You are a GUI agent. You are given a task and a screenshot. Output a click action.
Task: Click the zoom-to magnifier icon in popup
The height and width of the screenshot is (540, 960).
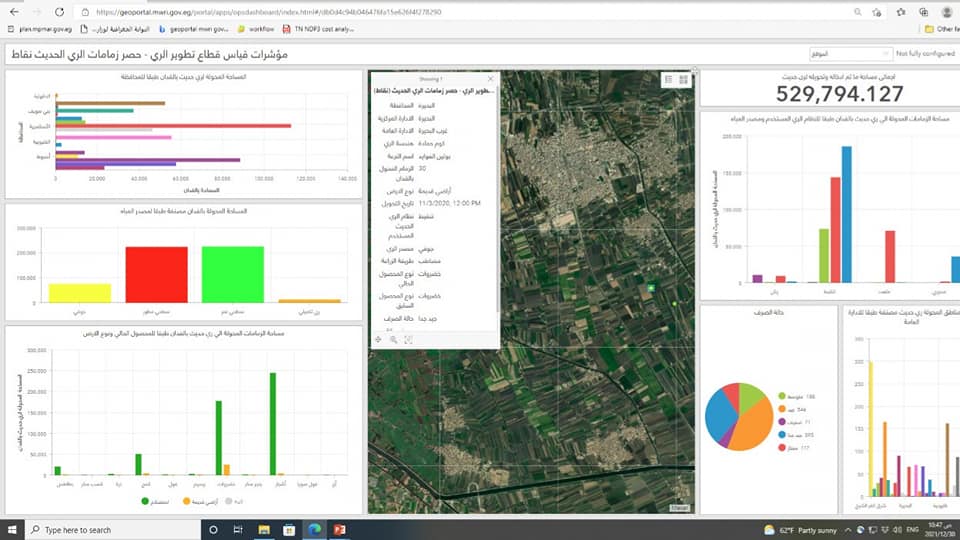coord(394,340)
